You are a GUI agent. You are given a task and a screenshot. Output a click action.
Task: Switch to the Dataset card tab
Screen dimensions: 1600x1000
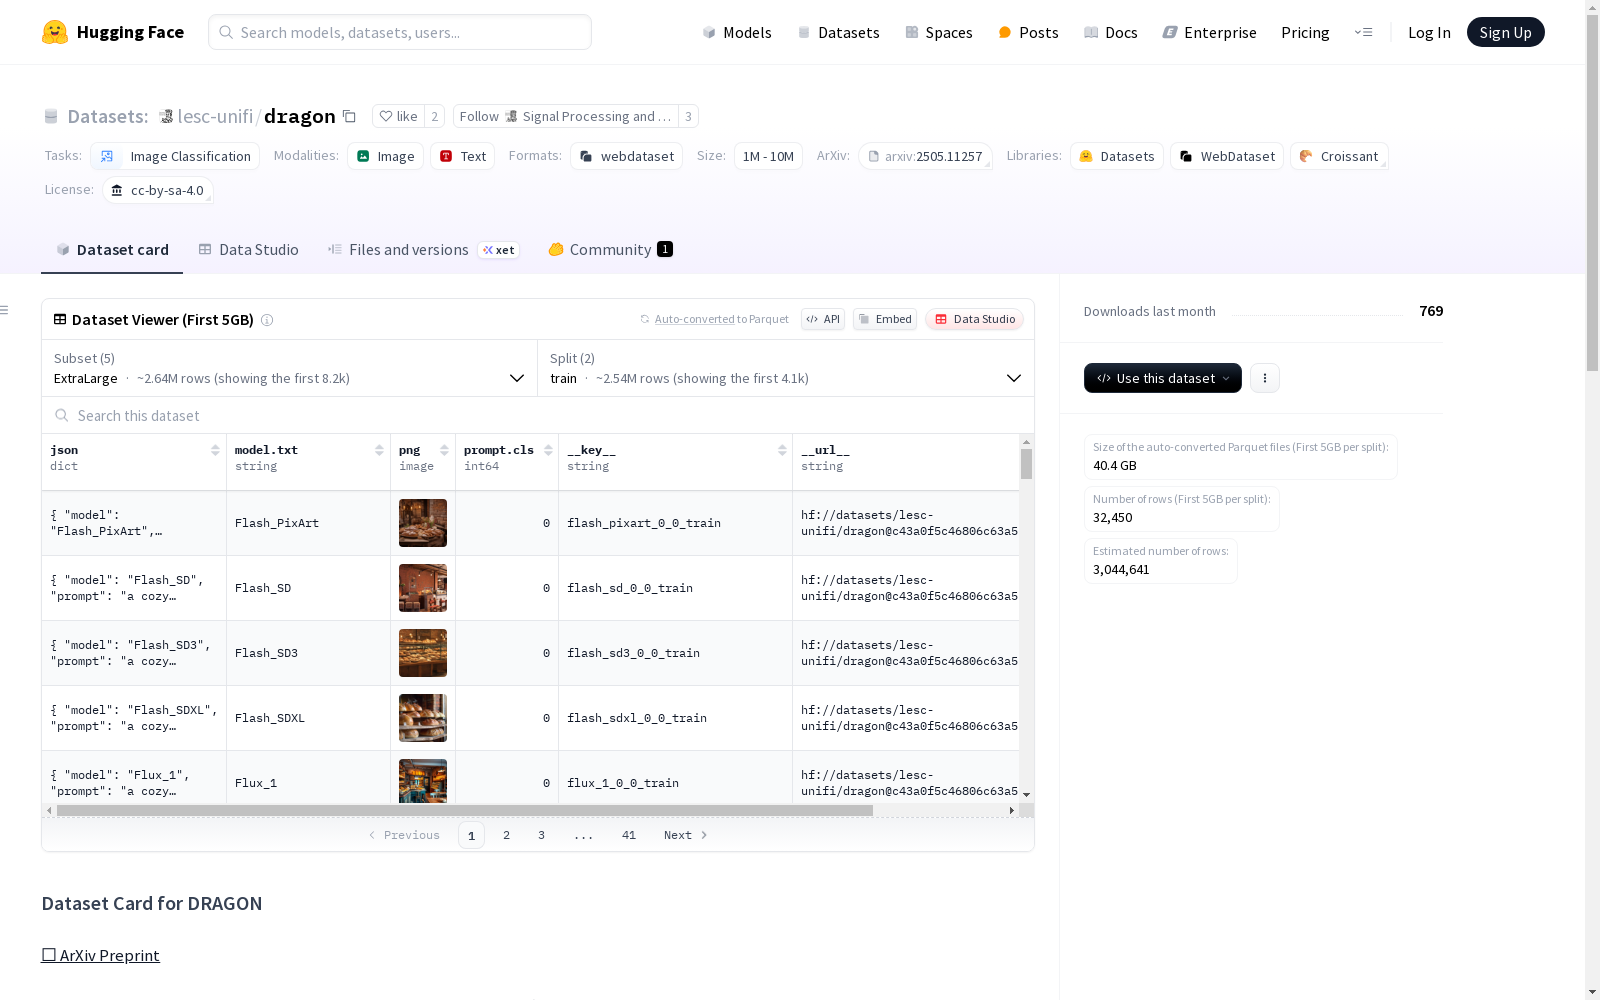click(112, 250)
